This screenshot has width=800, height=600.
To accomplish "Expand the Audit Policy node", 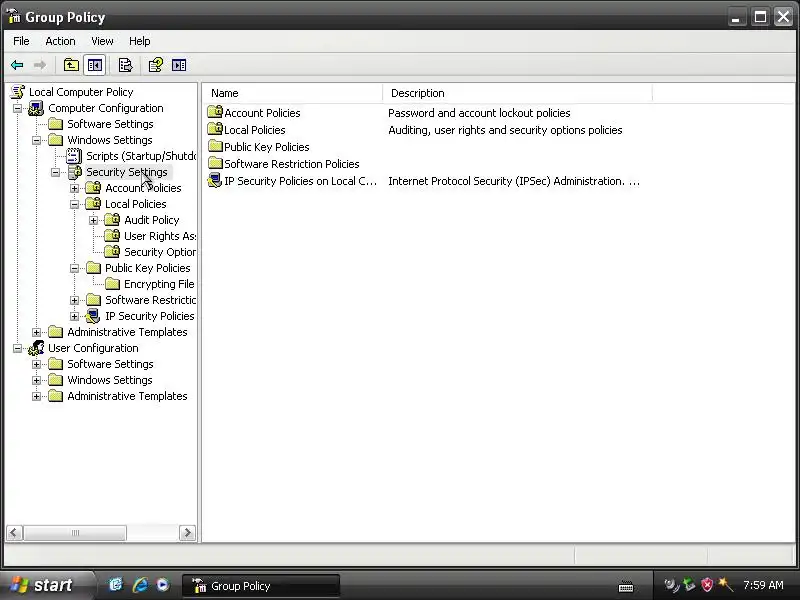I will coord(93,220).
